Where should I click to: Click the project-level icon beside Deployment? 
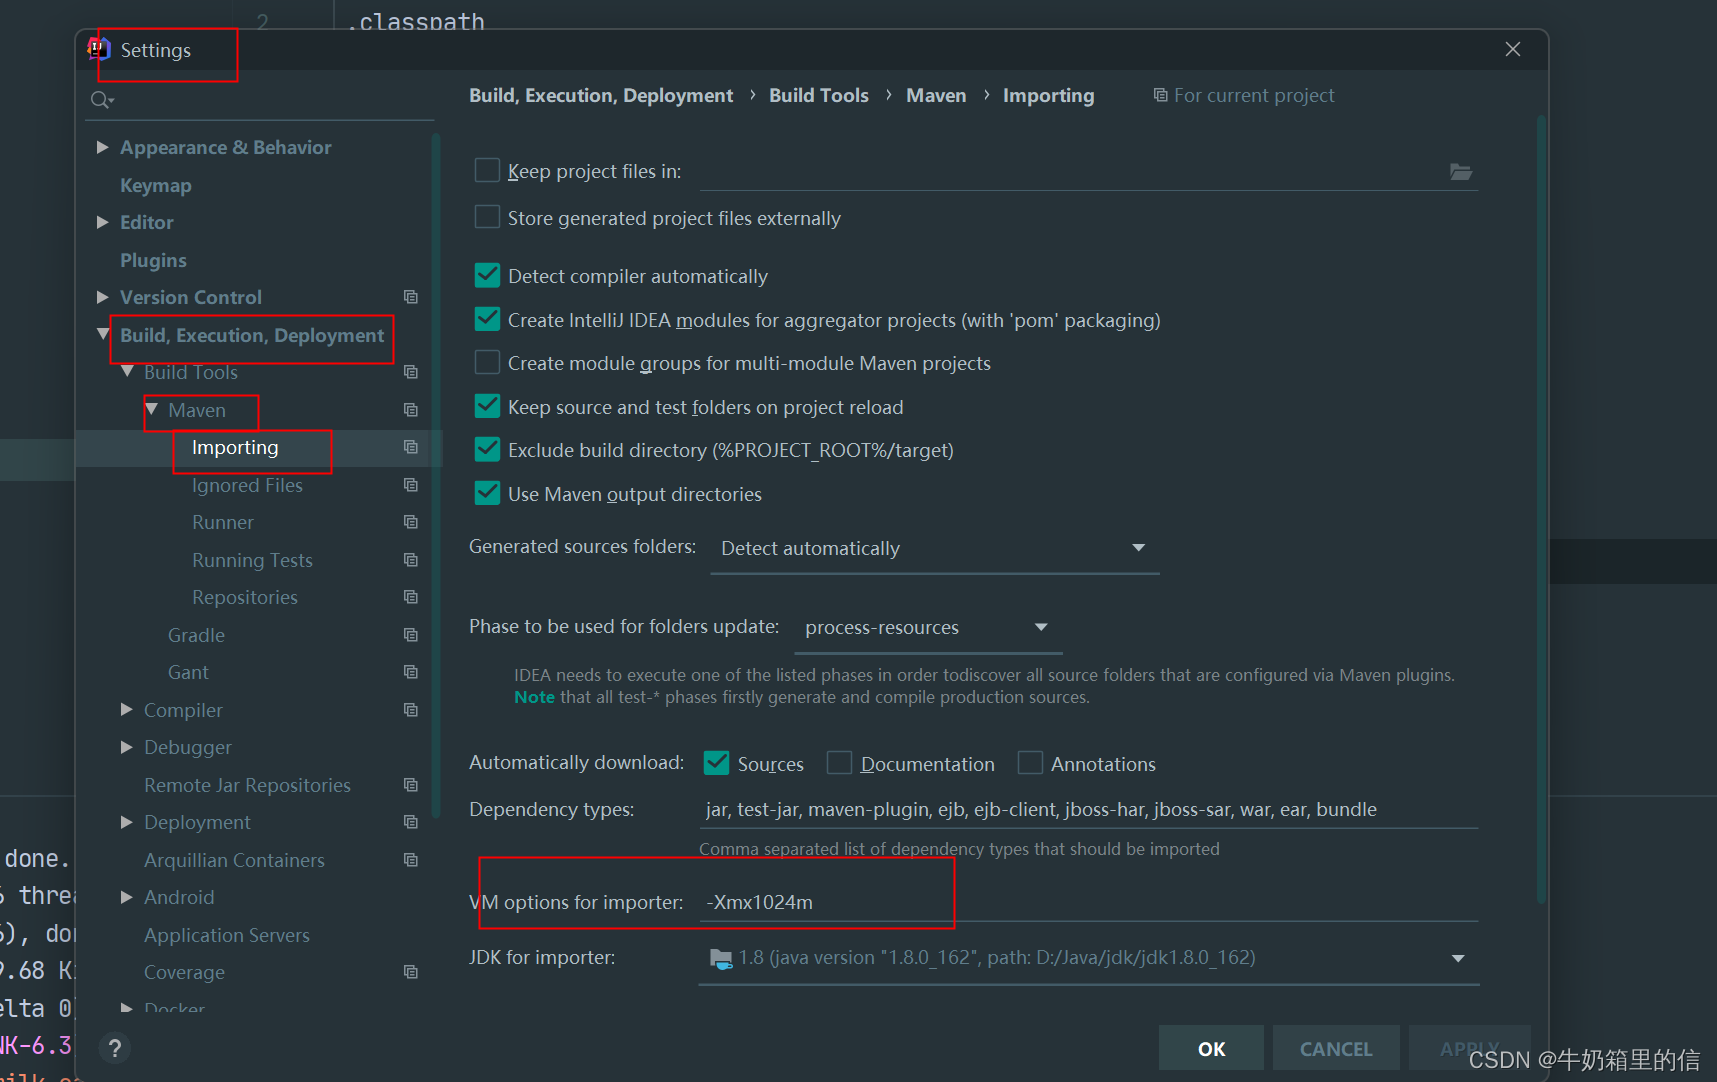point(410,822)
